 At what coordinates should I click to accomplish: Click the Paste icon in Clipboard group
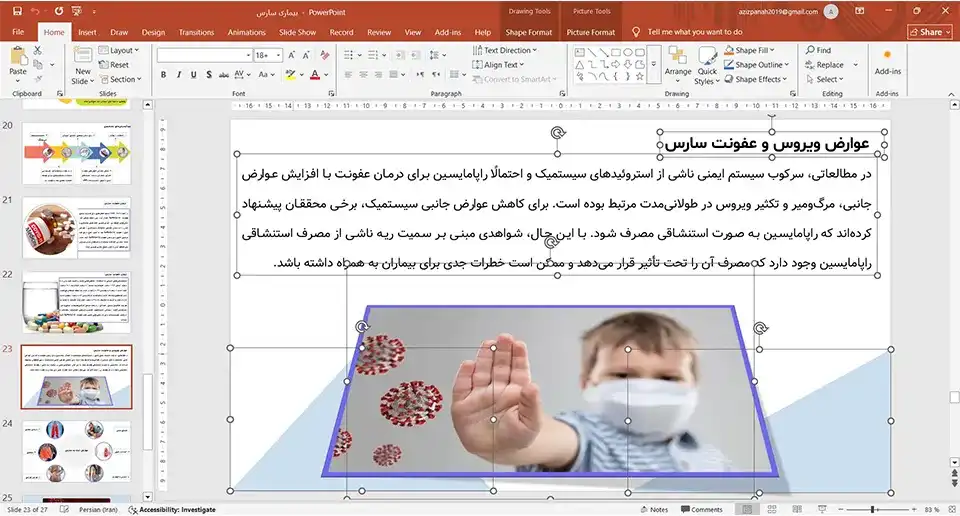(18, 57)
